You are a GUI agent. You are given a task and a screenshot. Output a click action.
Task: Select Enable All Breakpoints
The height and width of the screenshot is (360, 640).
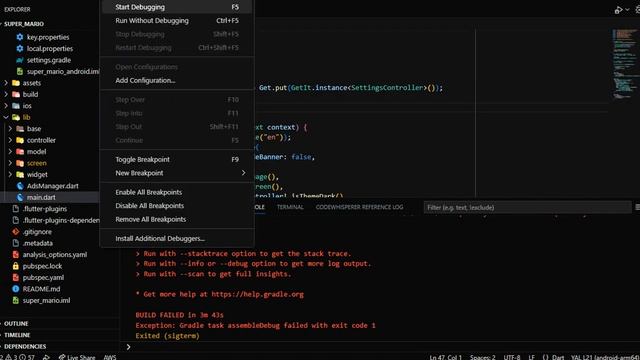[x=177, y=192]
